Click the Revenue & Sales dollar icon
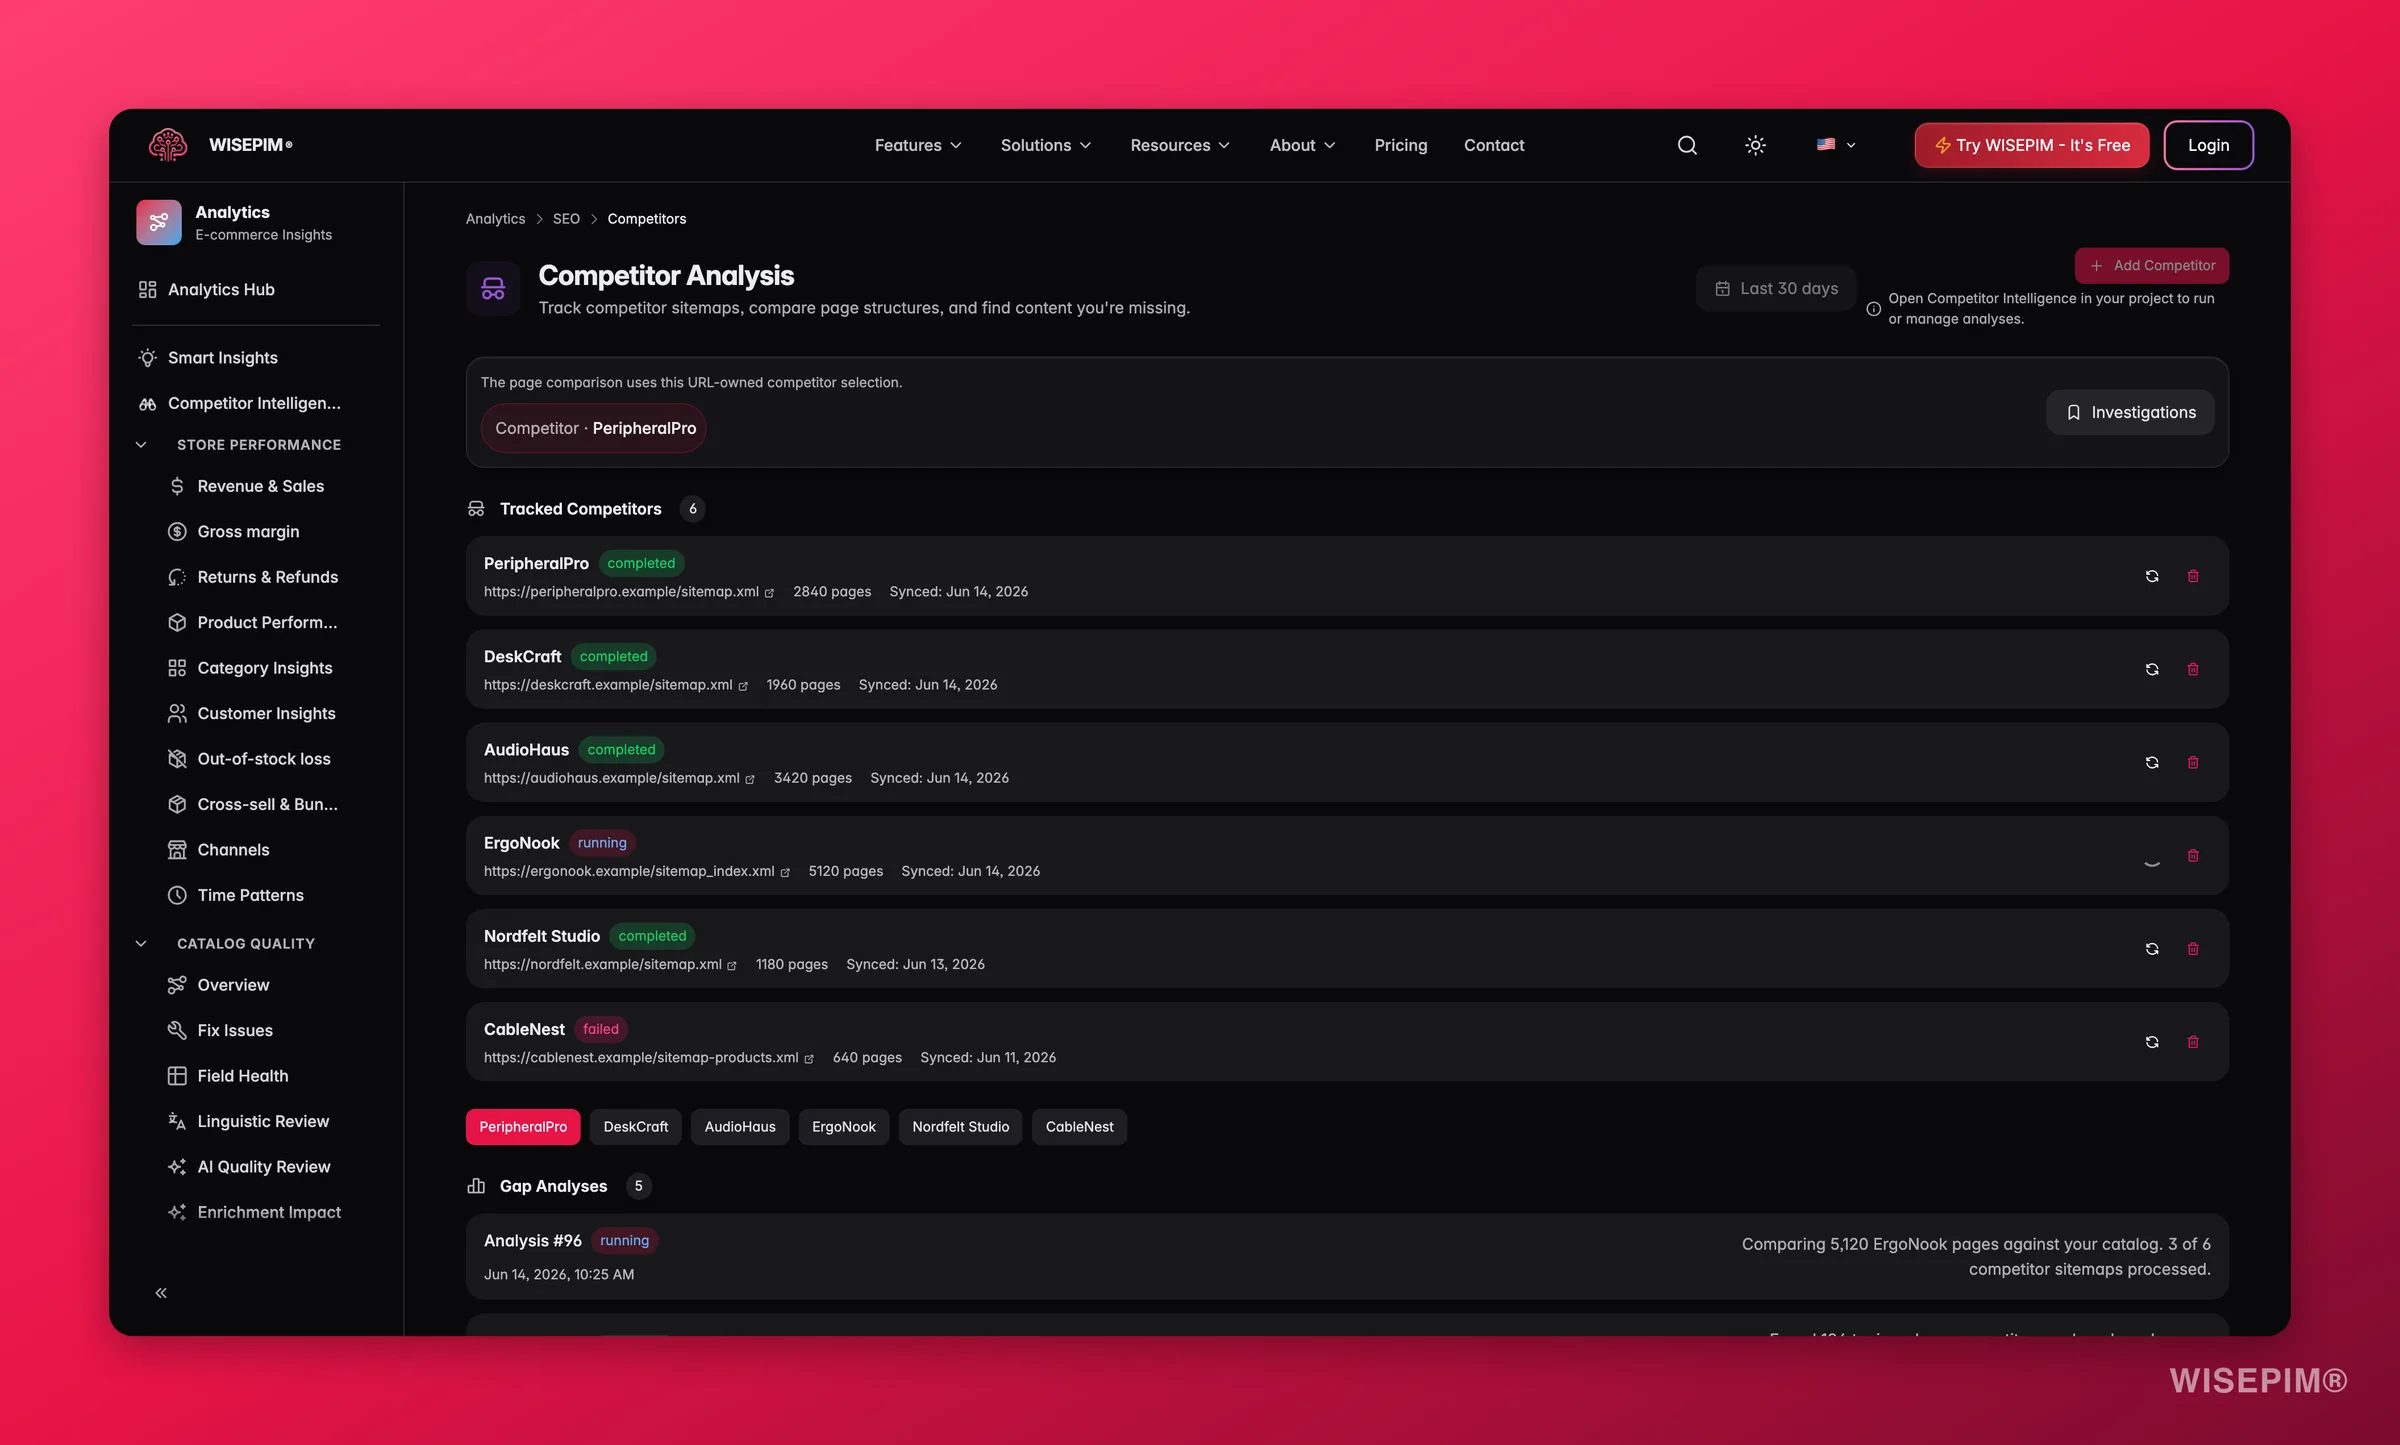 pyautogui.click(x=177, y=486)
